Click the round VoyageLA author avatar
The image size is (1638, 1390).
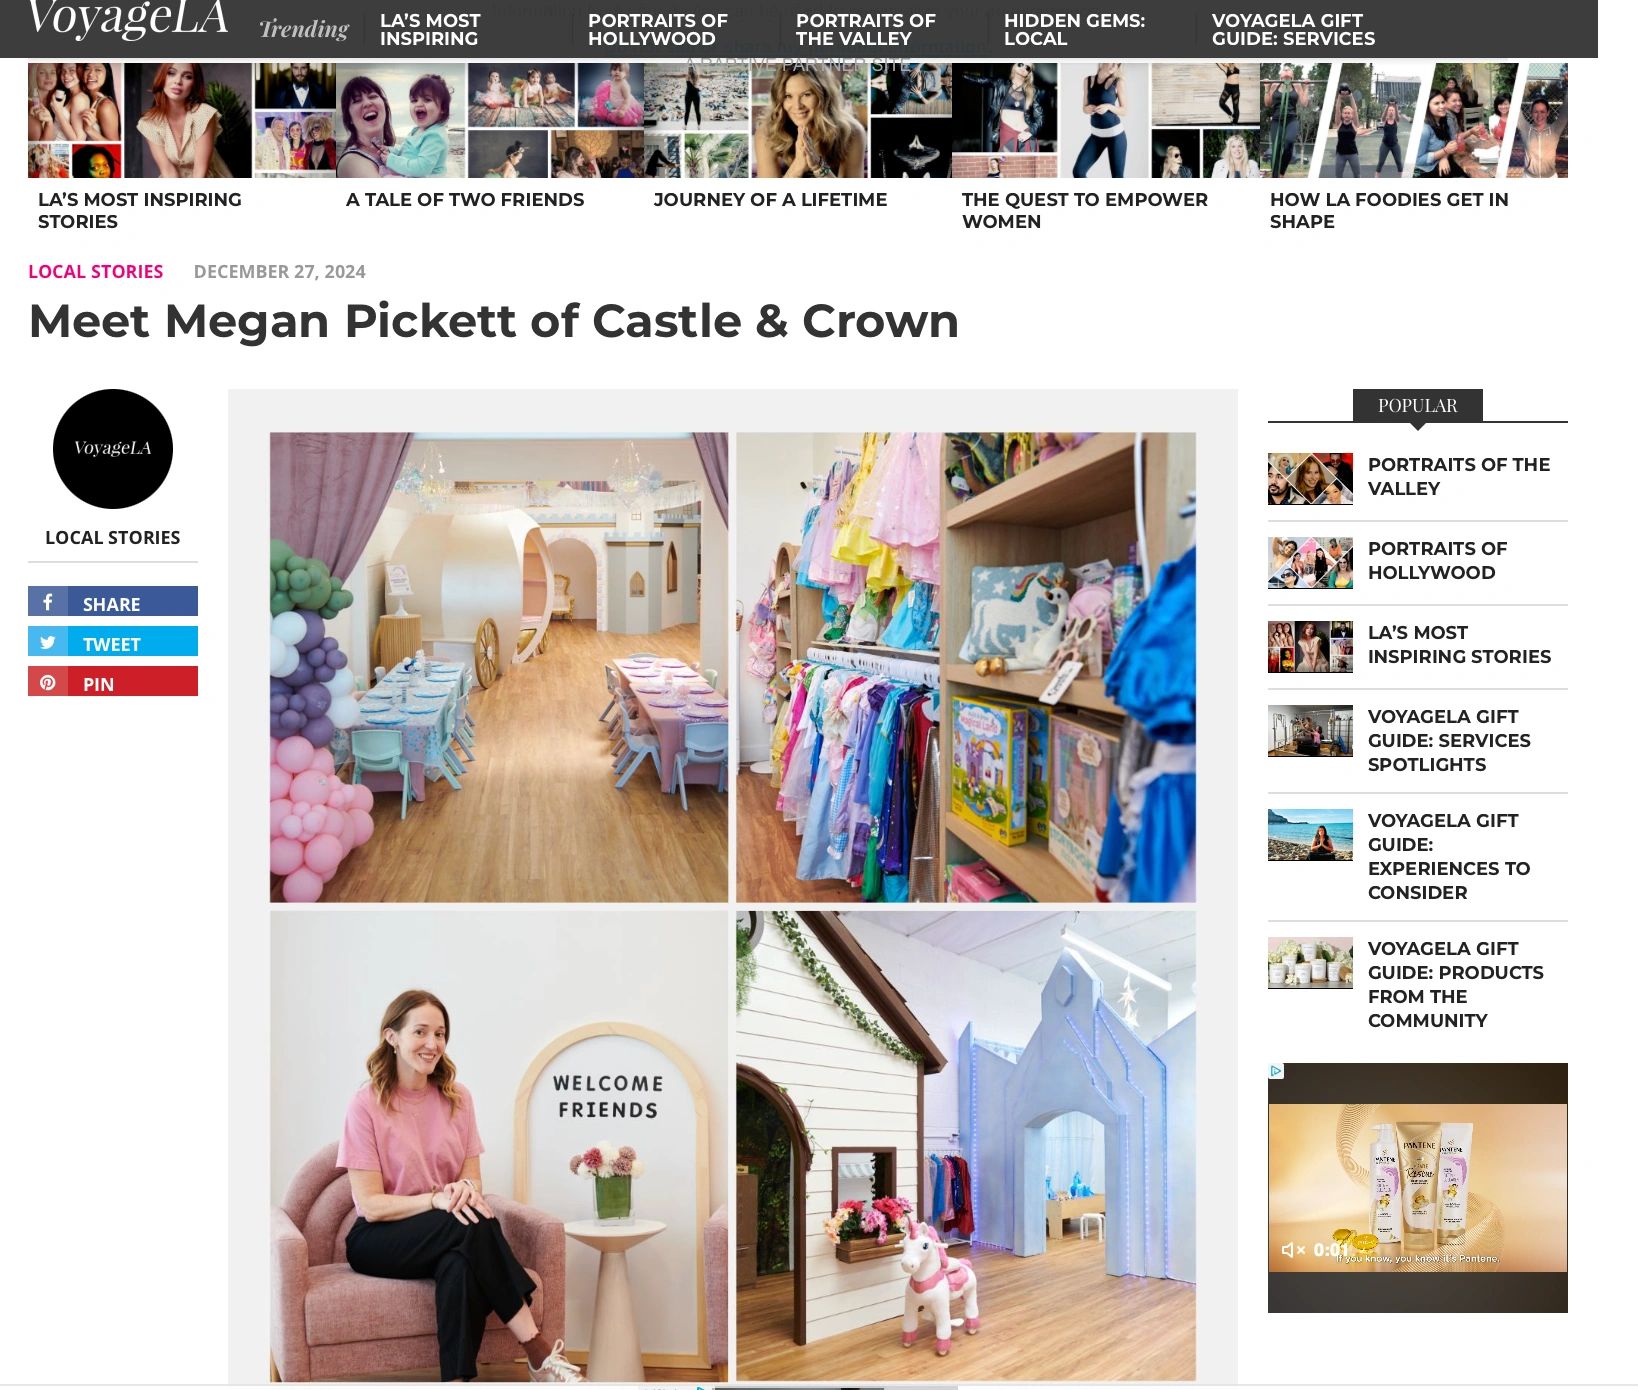point(113,449)
